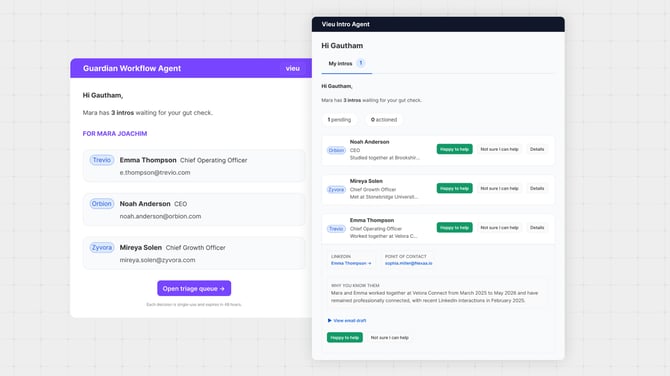Click Happy to help for Mireya Solen
Viewport: 670px width, 376px height.
click(454, 188)
